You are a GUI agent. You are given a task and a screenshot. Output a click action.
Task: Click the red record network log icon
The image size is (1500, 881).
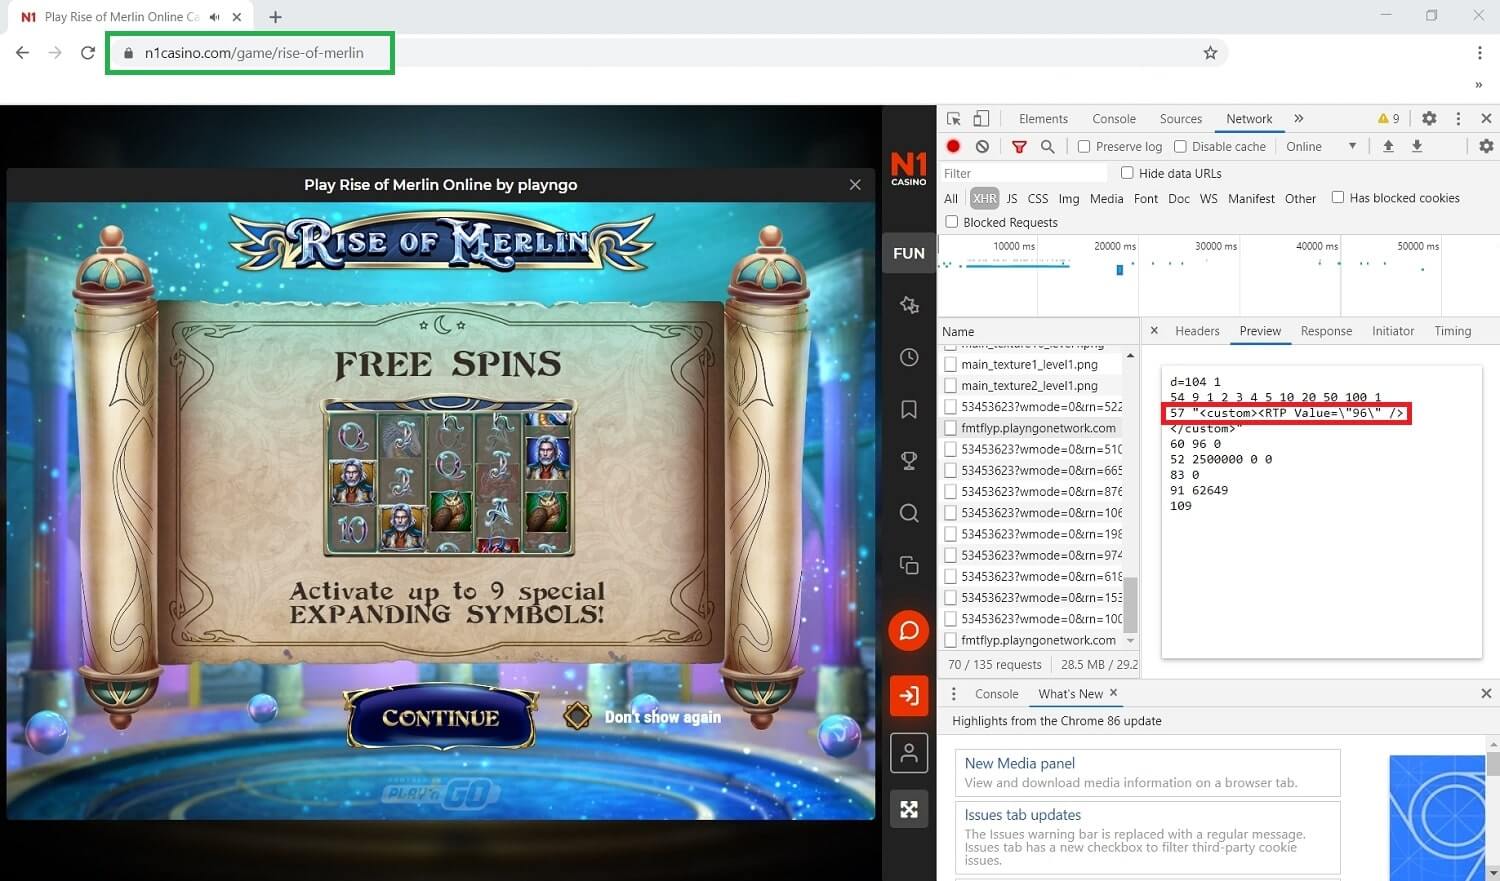pyautogui.click(x=953, y=146)
